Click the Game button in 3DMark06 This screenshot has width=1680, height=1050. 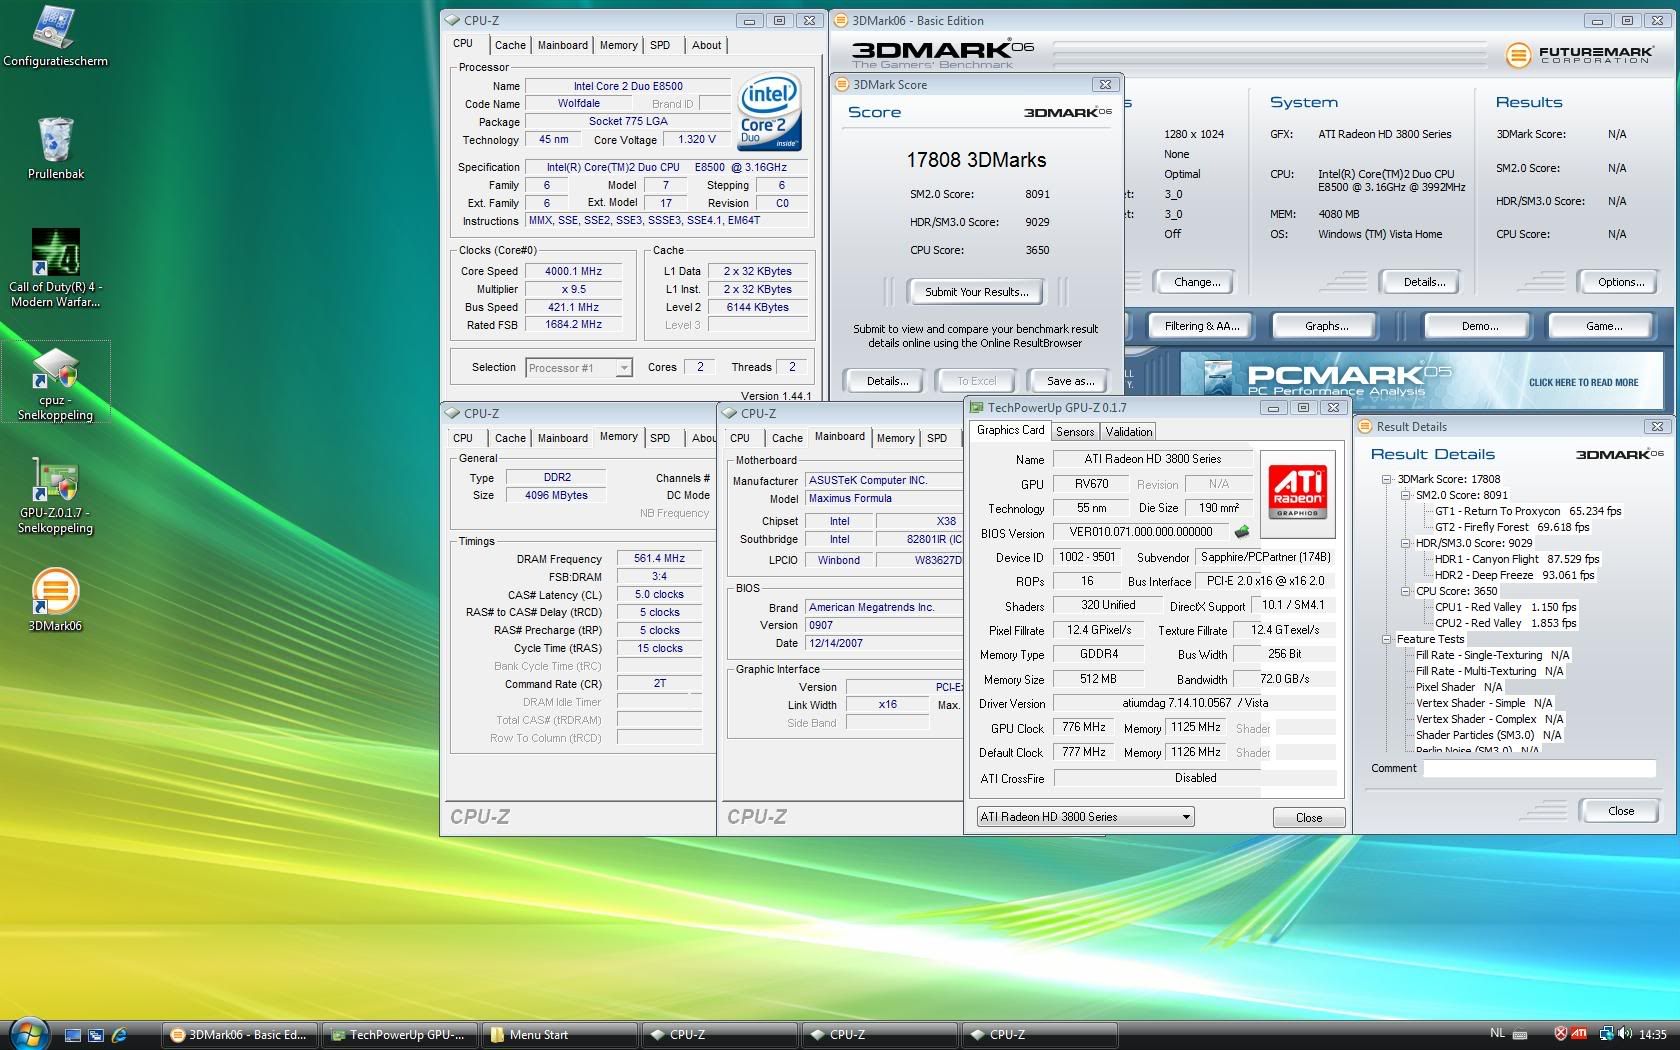tap(1603, 326)
